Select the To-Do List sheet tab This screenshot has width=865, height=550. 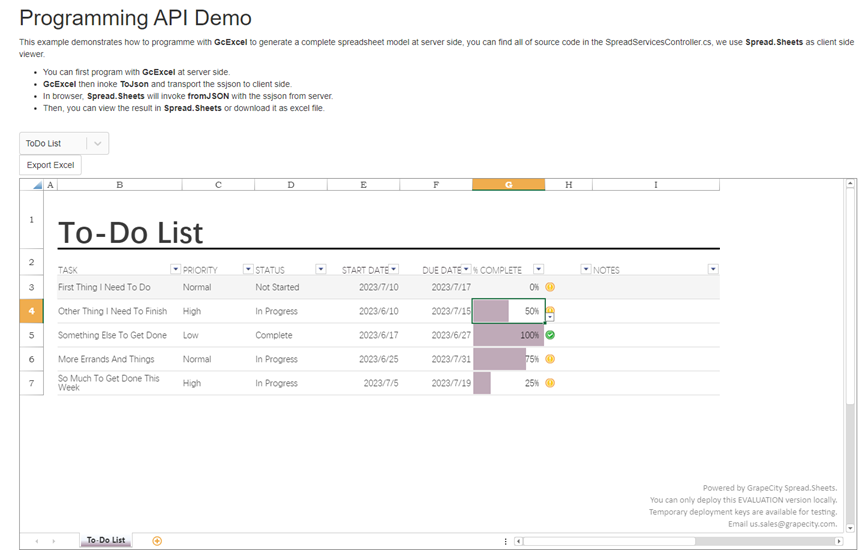click(x=106, y=540)
